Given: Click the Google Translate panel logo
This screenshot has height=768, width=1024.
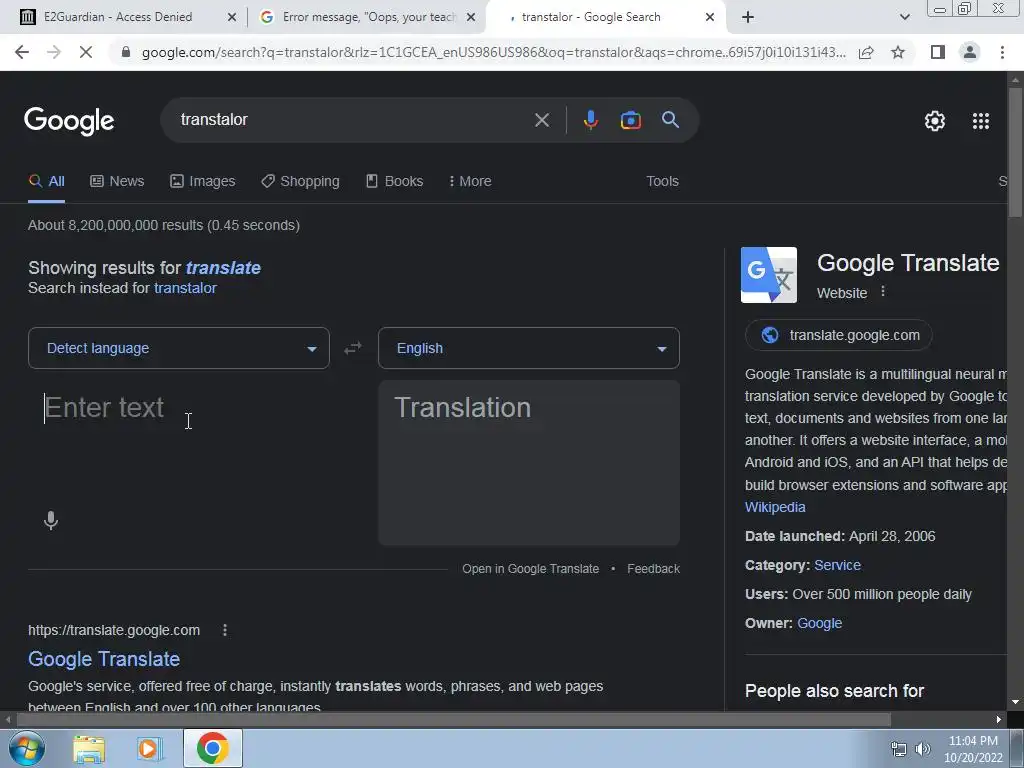Looking at the screenshot, I should (769, 275).
